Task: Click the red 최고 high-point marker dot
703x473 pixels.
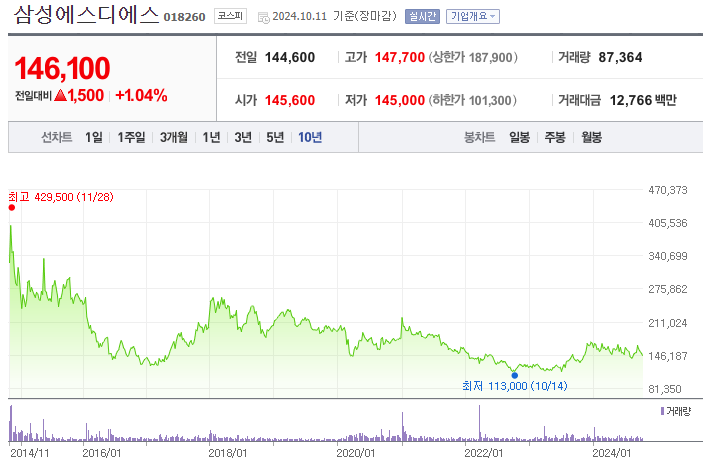Action: [x=12, y=208]
